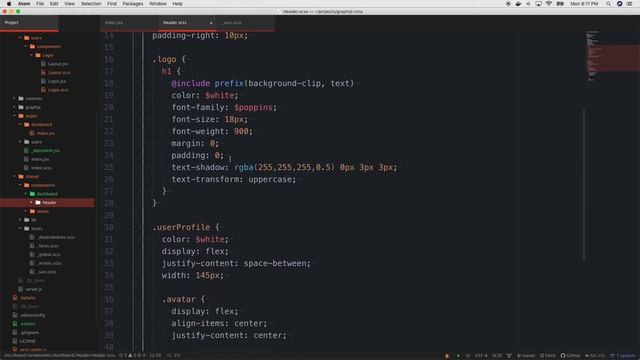Screen dimensions: 640x360
Task: Select the Project panel tab
Action: [29, 23]
